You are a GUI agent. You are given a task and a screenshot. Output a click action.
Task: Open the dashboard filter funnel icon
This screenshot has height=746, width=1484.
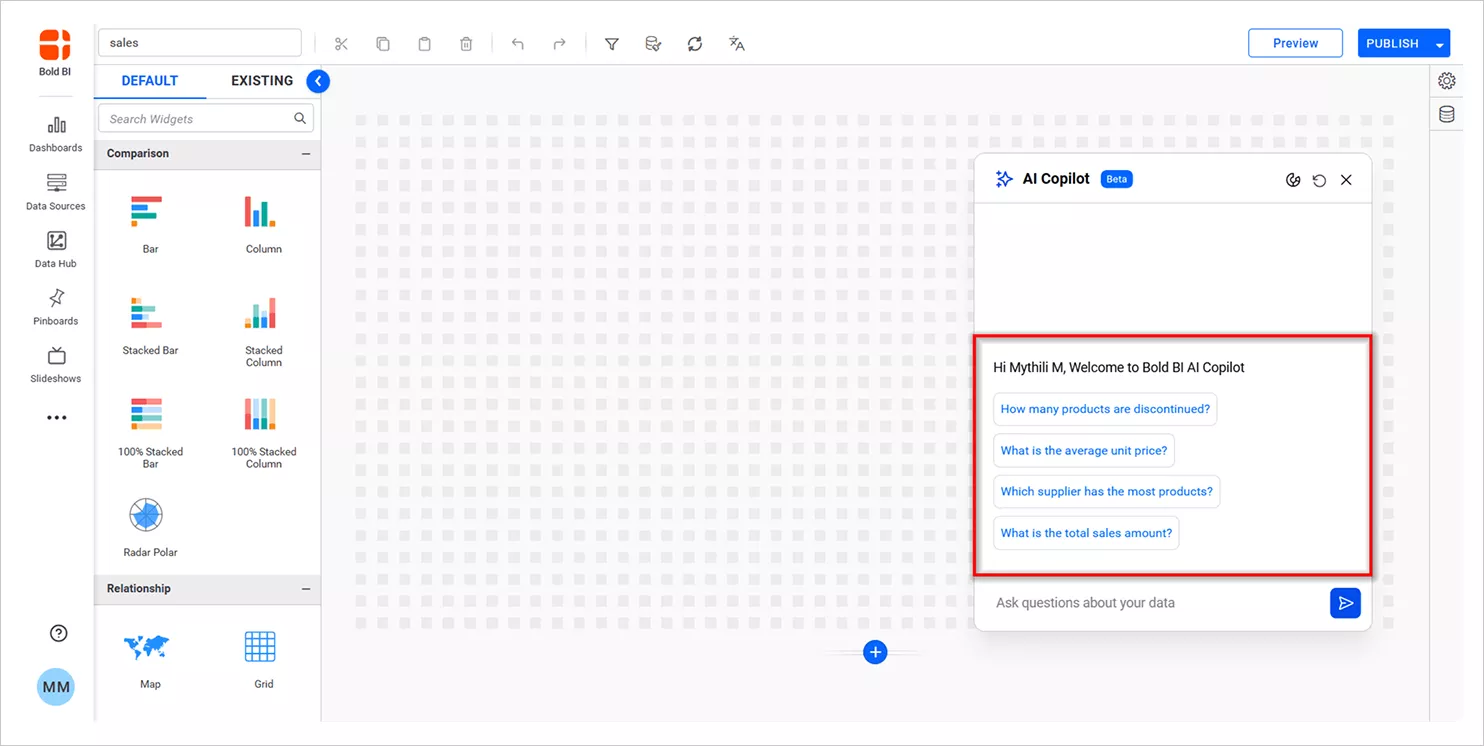point(612,43)
